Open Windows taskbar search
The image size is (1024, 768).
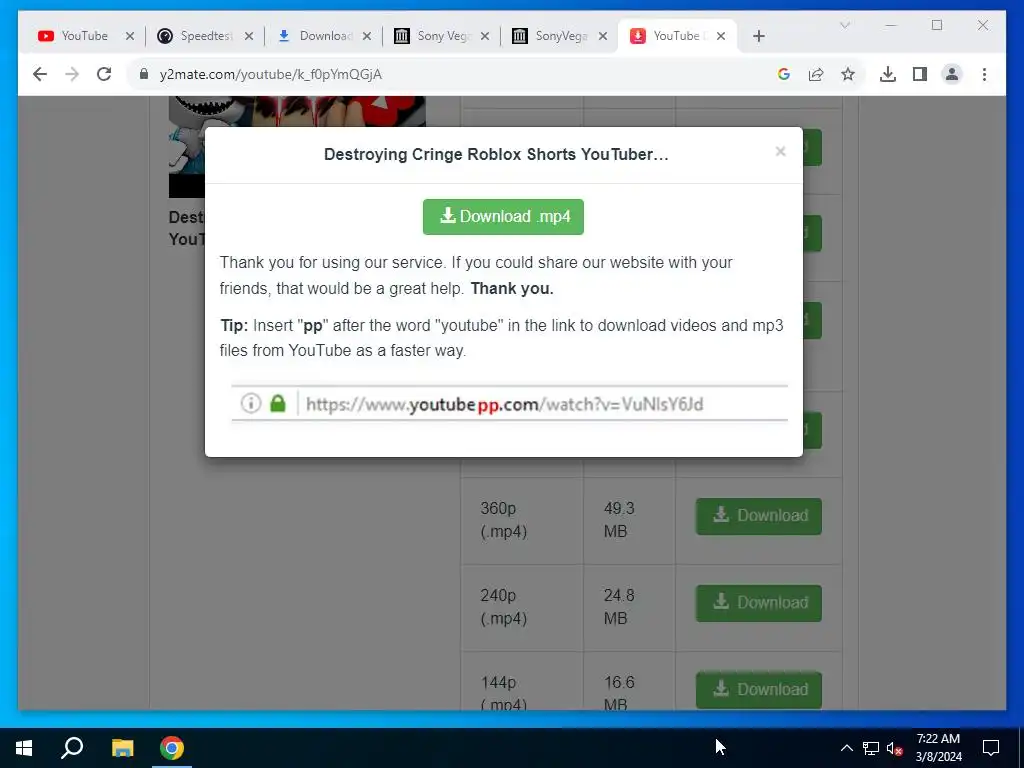(x=72, y=748)
